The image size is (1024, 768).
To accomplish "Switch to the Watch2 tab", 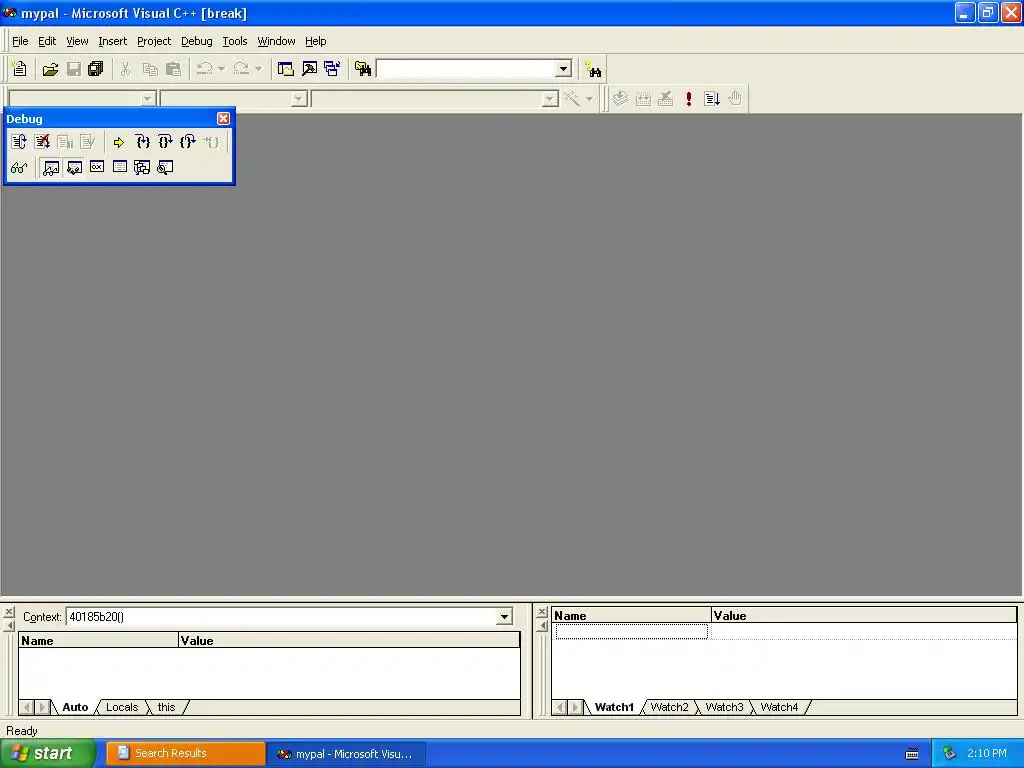I will coord(669,707).
